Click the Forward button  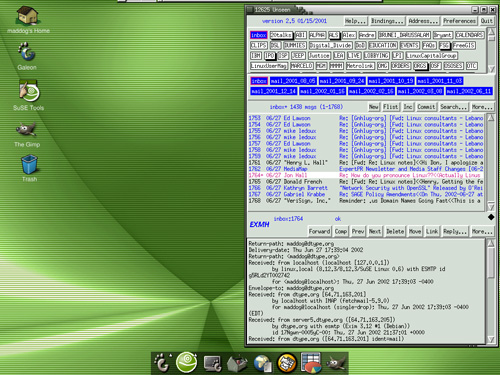pyautogui.click(x=319, y=231)
